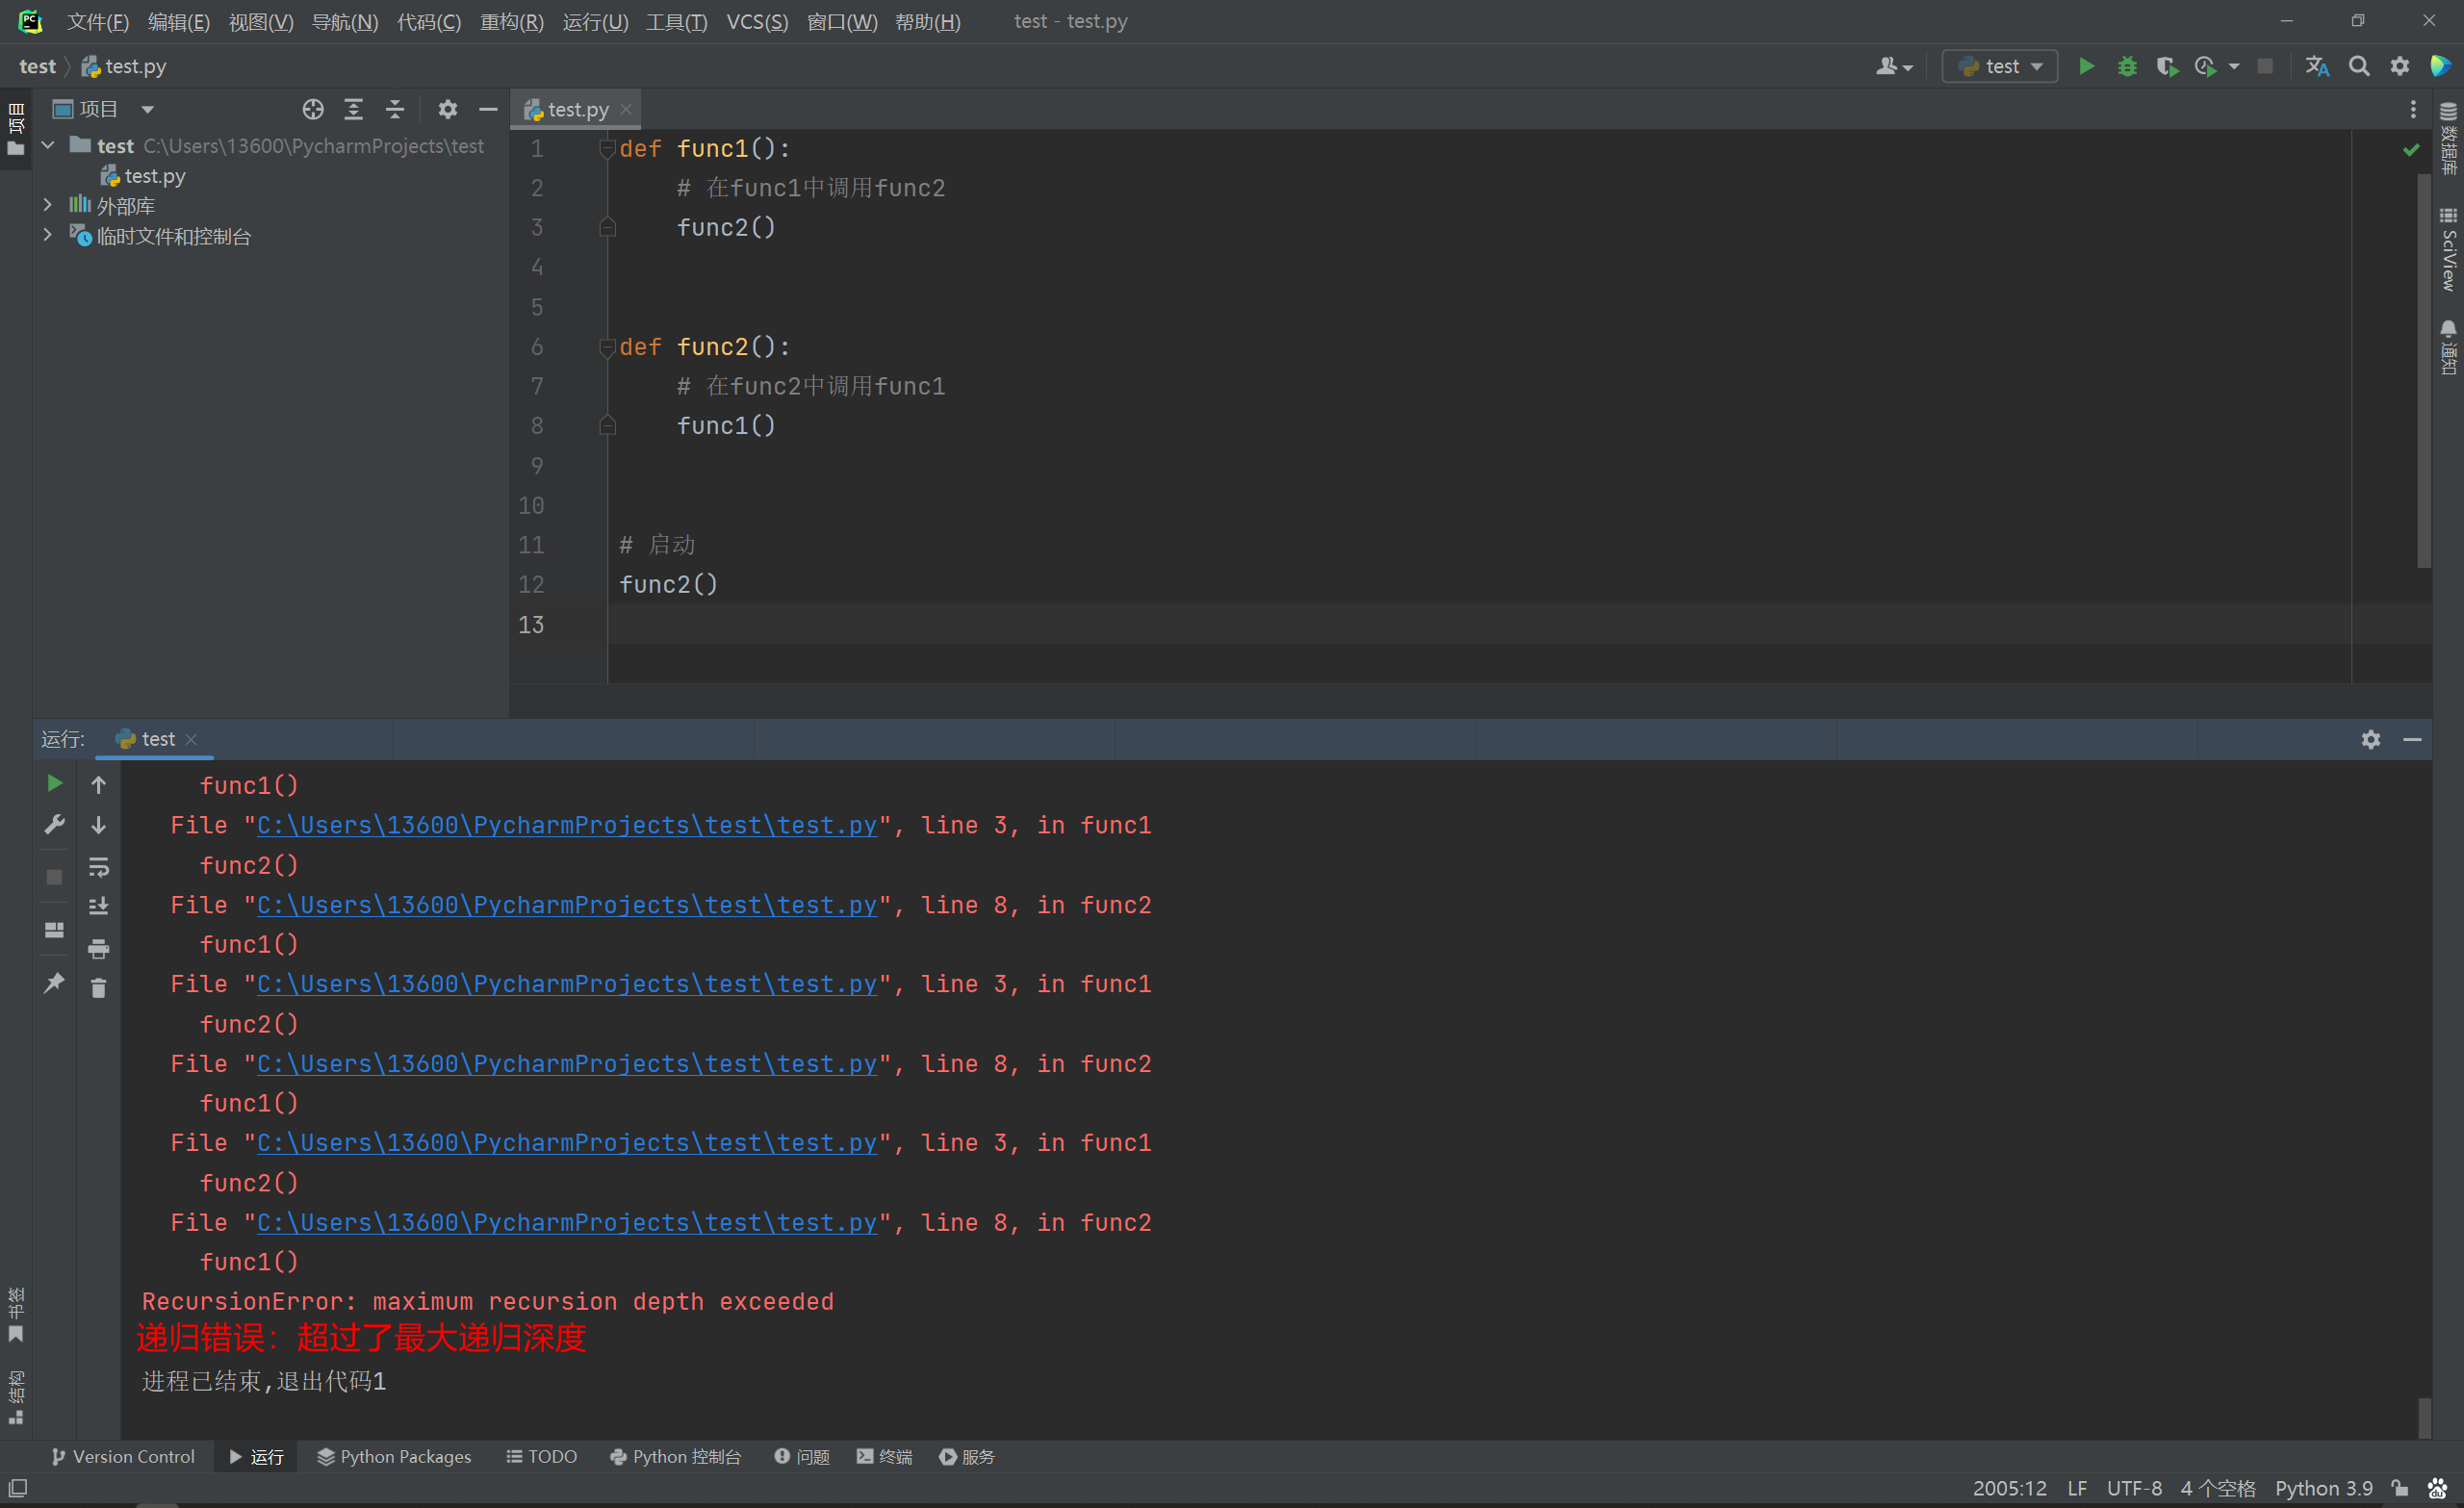The width and height of the screenshot is (2464, 1508).
Task: Clear console output with trash icon
Action: tap(98, 988)
